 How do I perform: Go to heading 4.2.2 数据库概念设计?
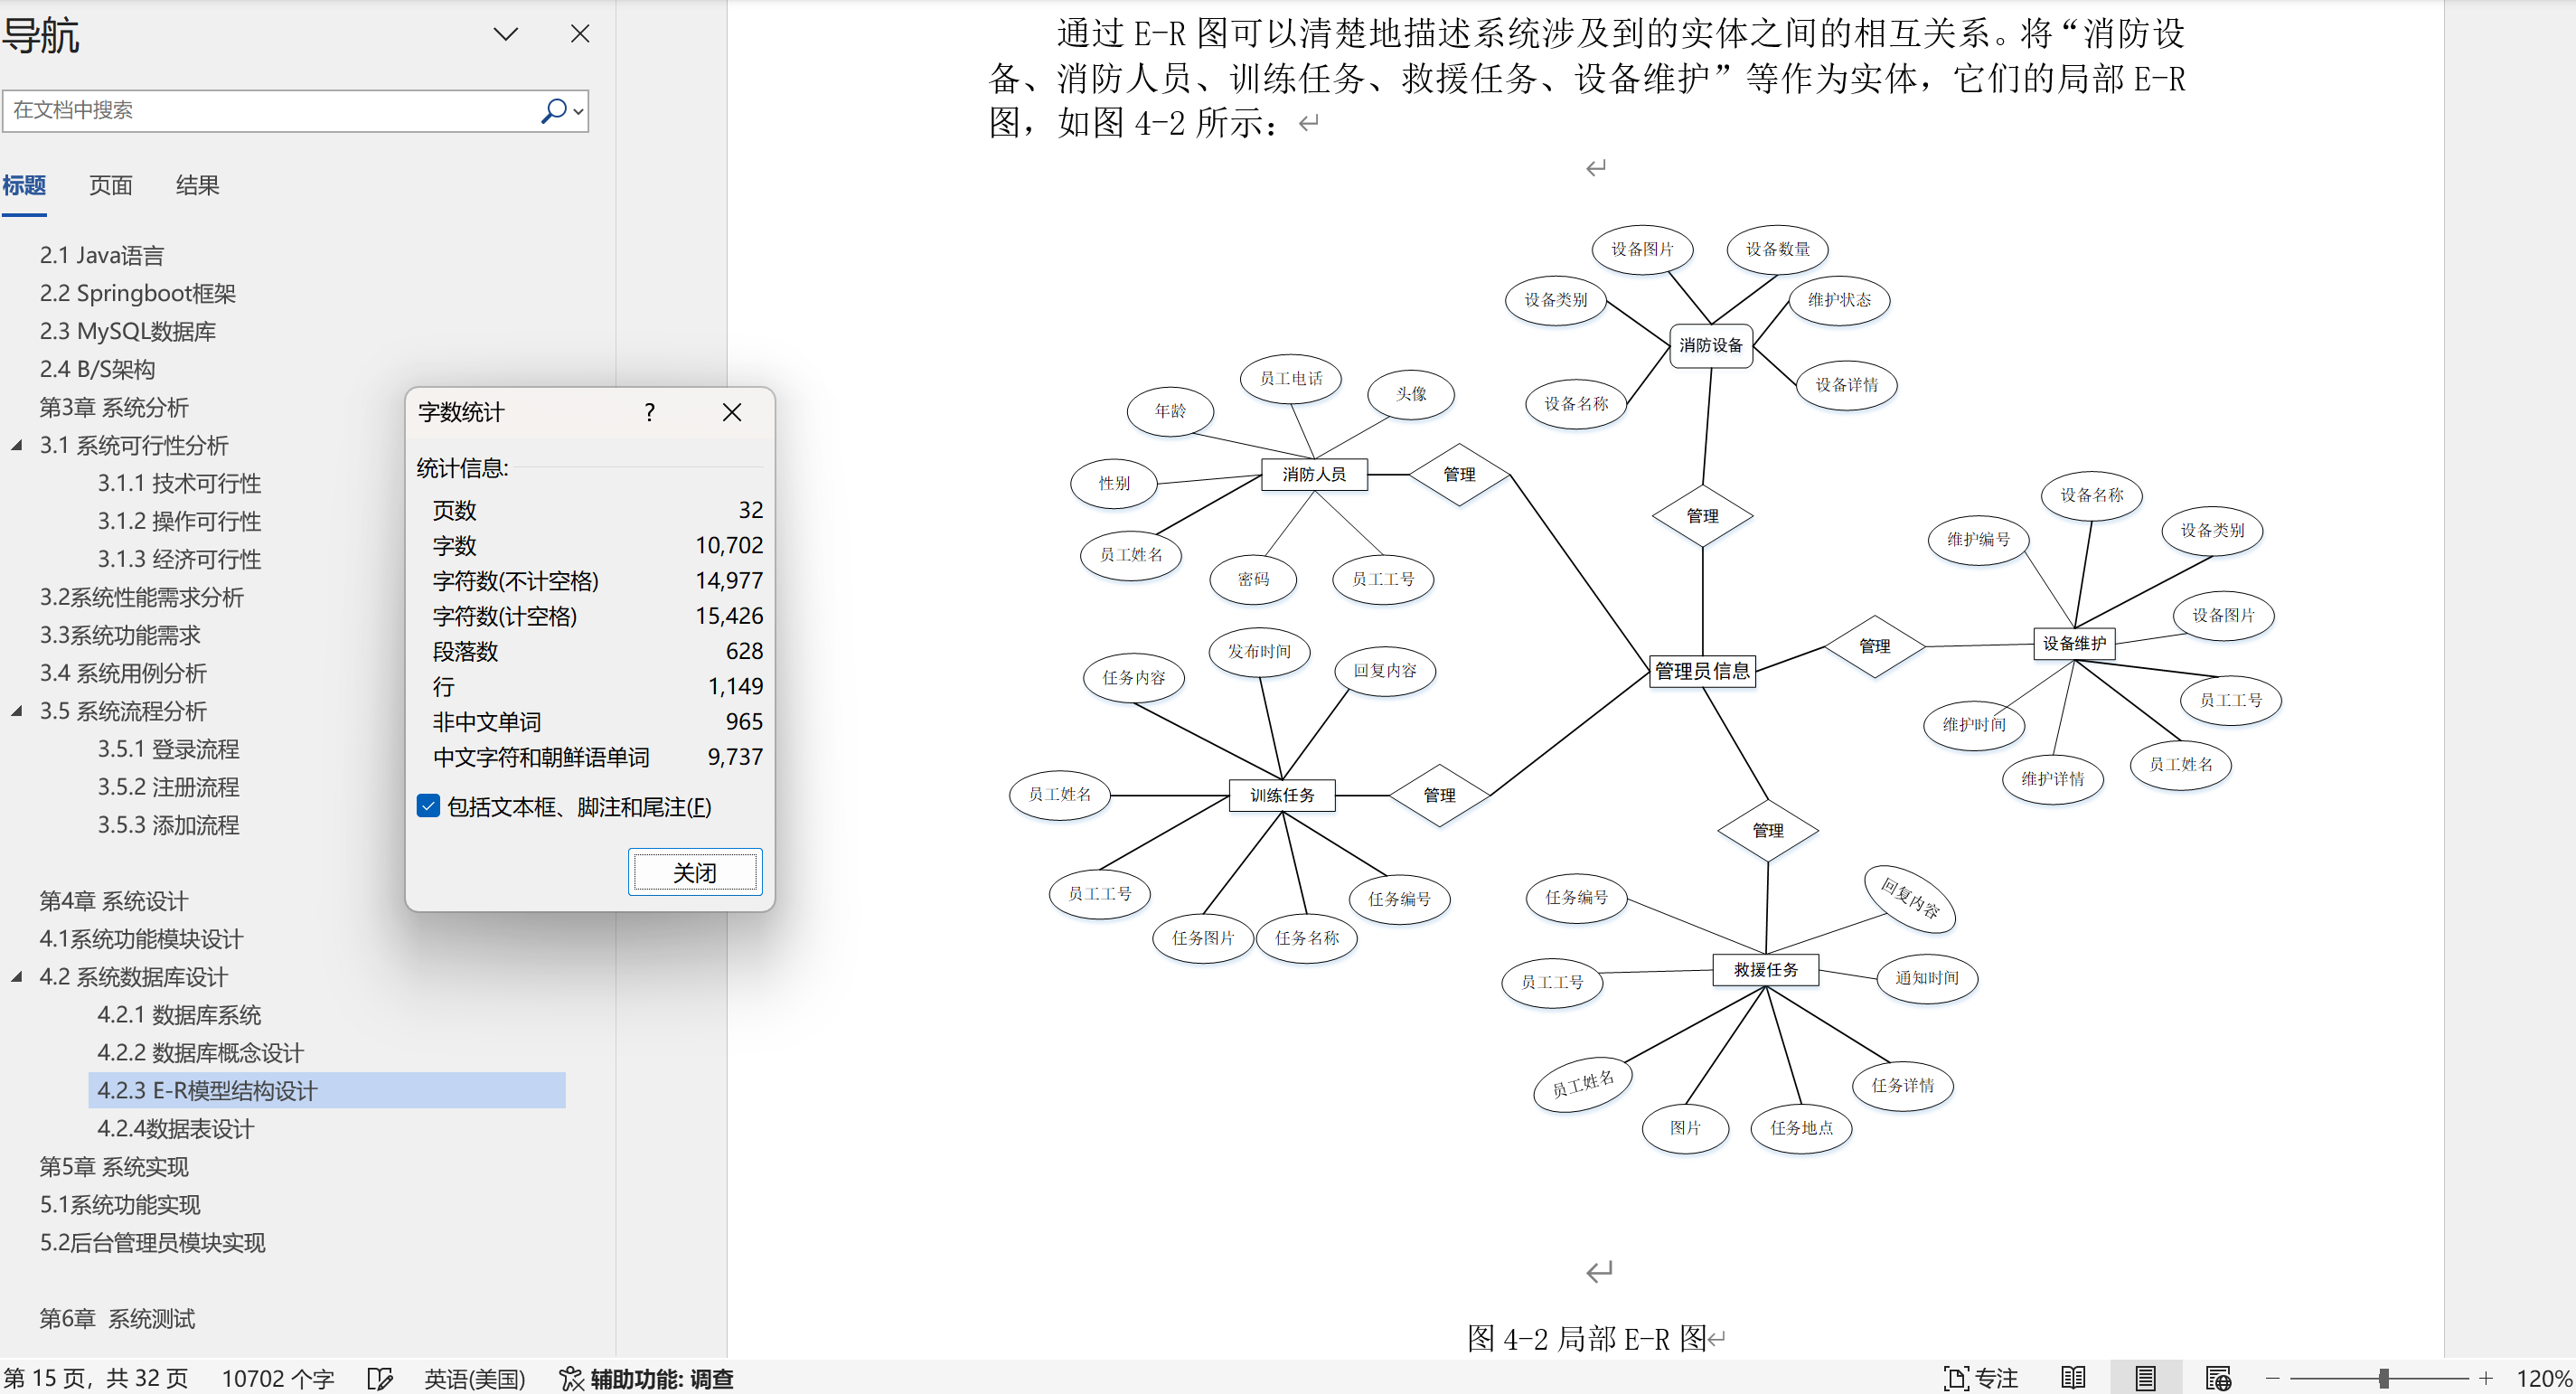click(200, 1053)
